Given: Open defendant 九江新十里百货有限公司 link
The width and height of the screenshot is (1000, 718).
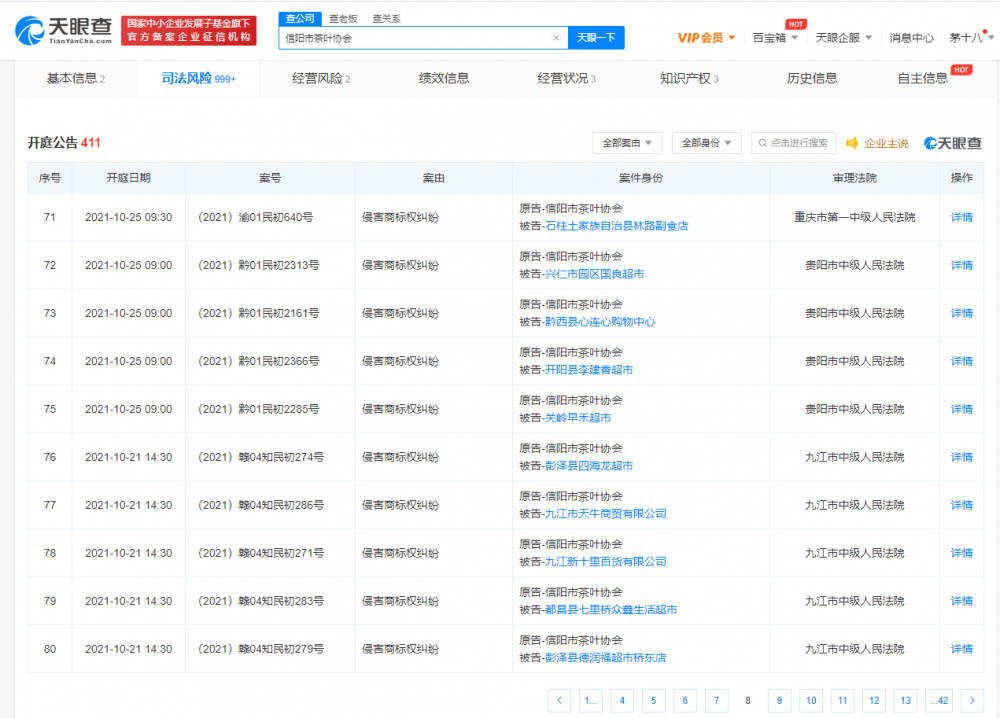Looking at the screenshot, I should (606, 562).
